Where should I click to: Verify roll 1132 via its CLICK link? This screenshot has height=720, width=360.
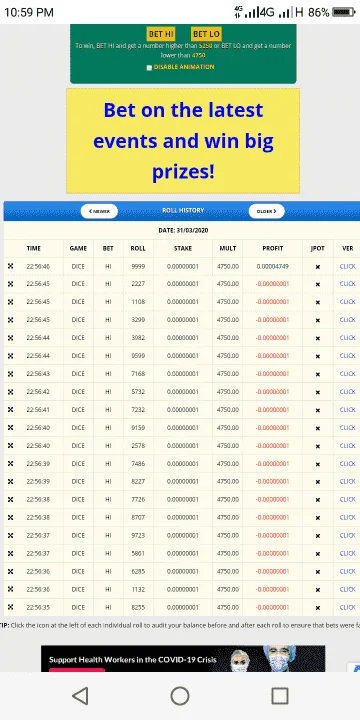(348, 589)
